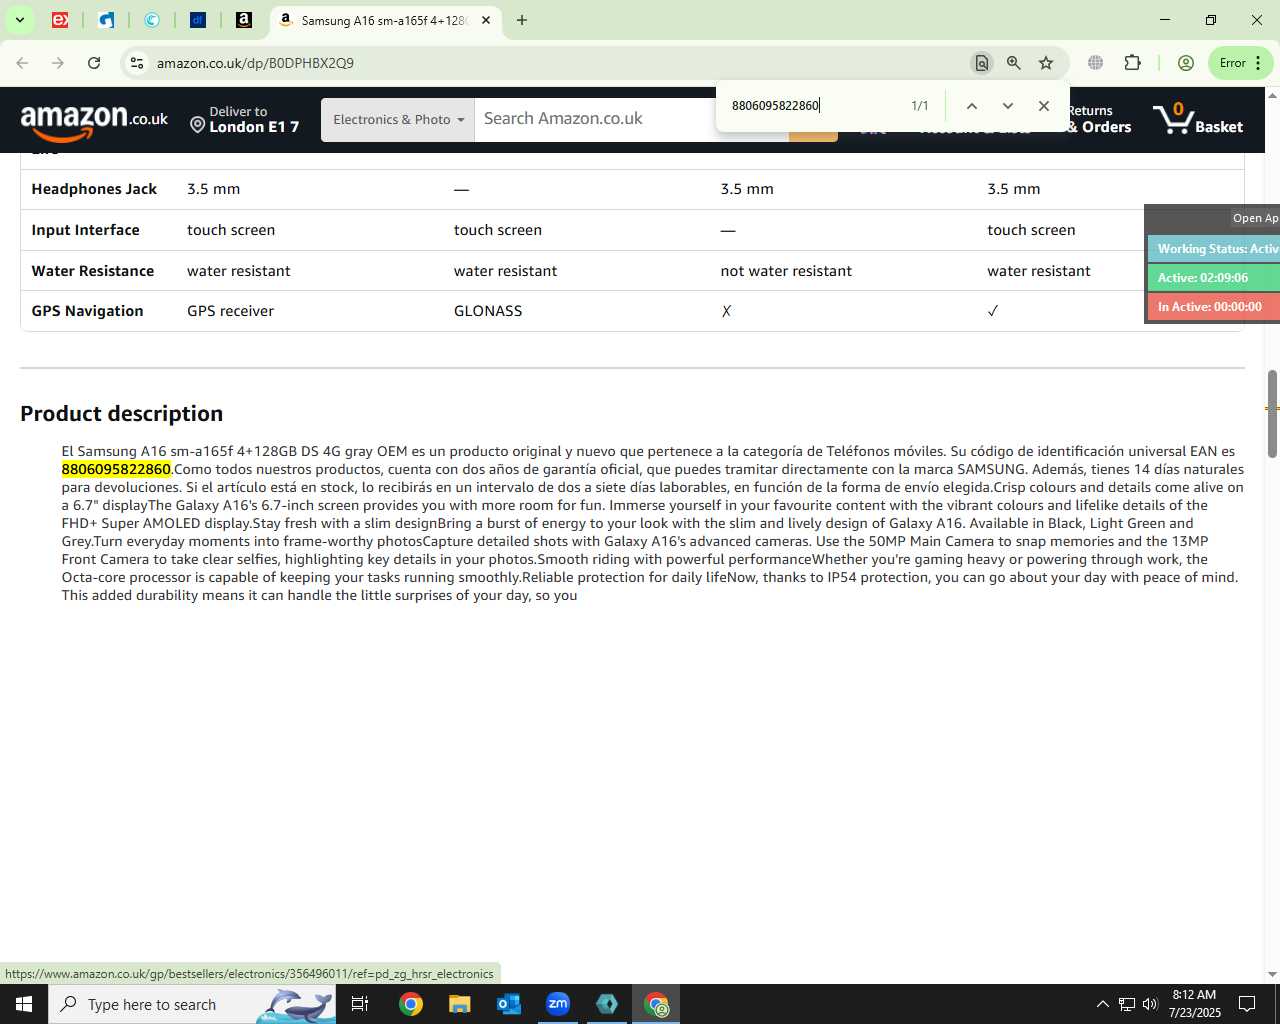Click highlighted EAN 8806095822860 text
The image size is (1280, 1024).
(x=116, y=469)
